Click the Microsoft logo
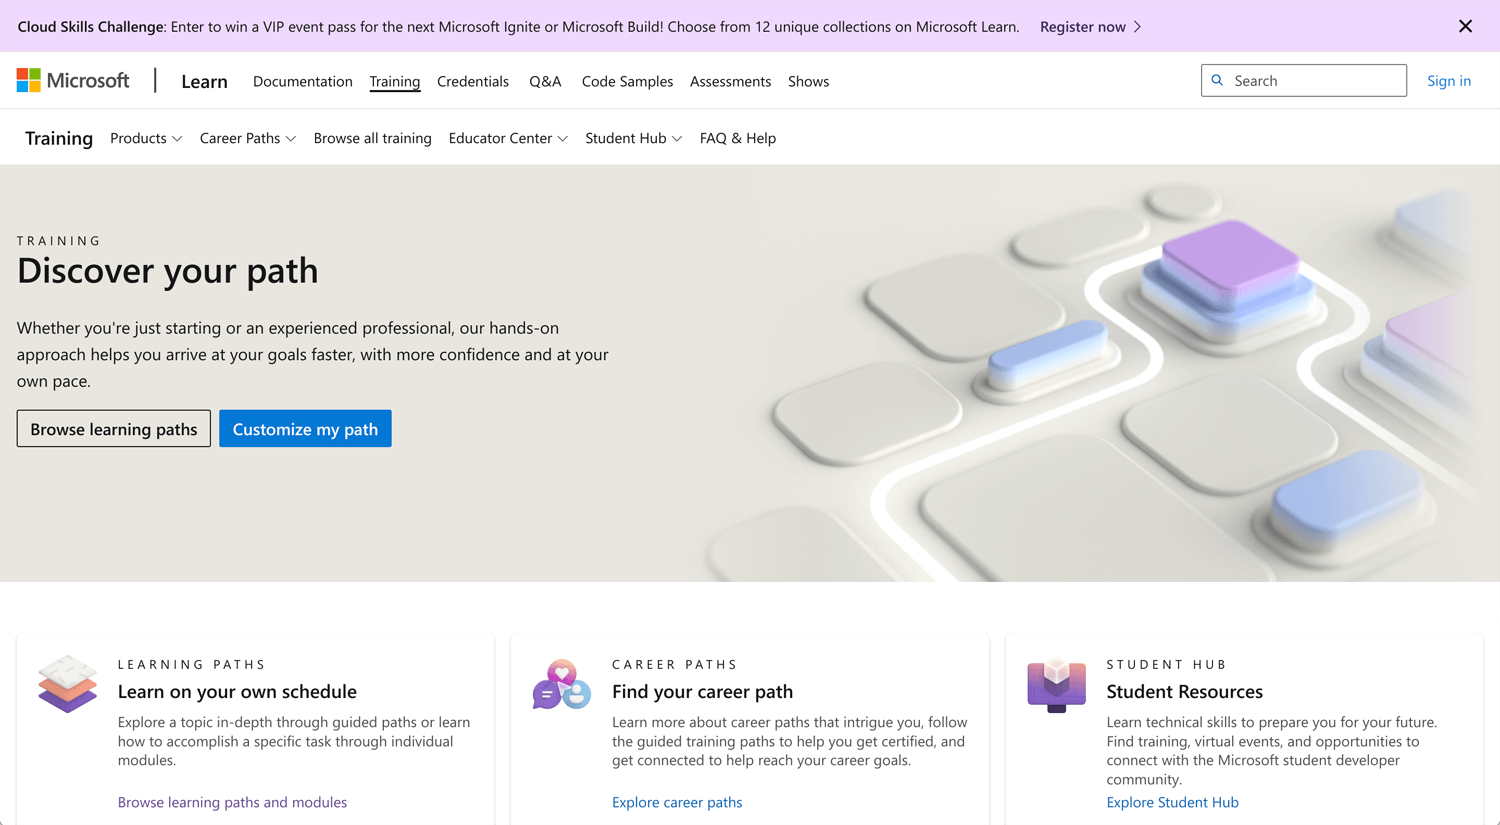This screenshot has height=825, width=1500. click(73, 80)
